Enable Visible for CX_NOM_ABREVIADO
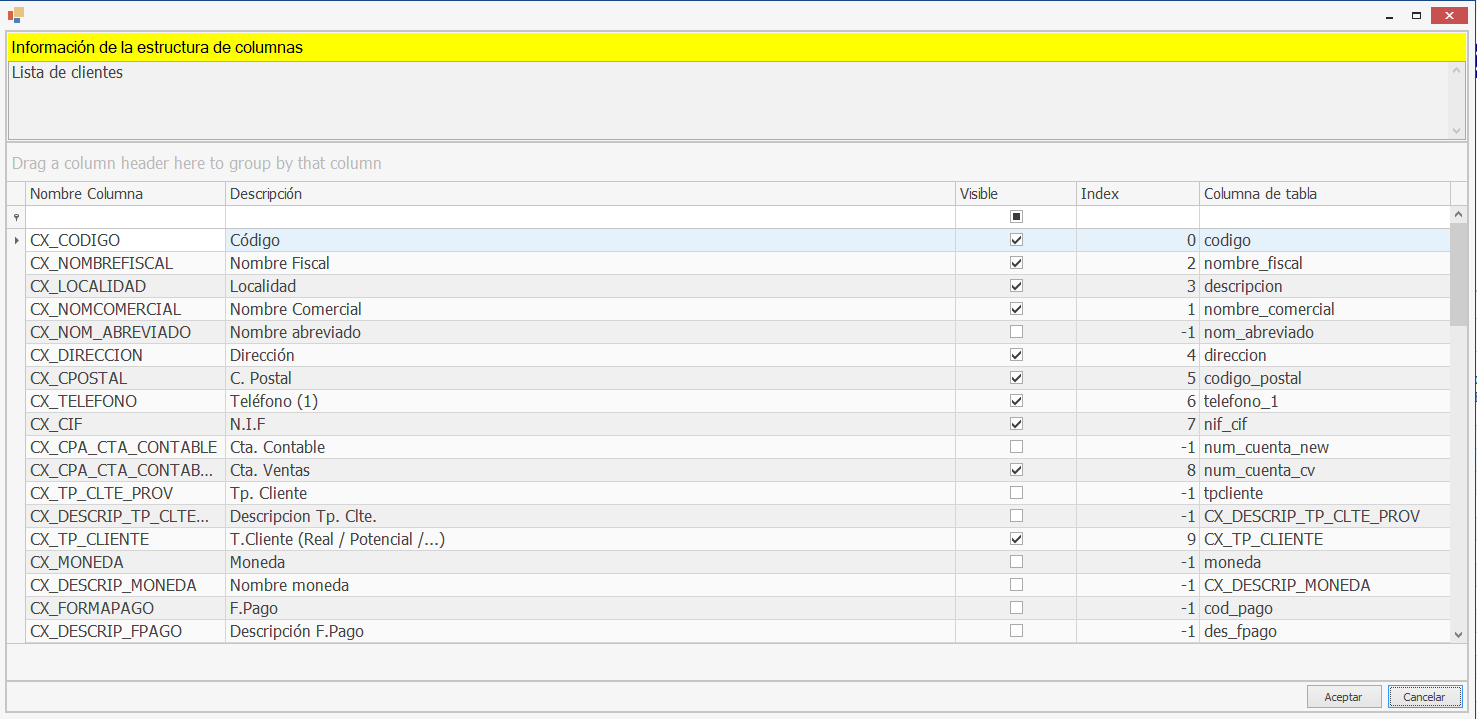The image size is (1477, 719). point(1016,332)
